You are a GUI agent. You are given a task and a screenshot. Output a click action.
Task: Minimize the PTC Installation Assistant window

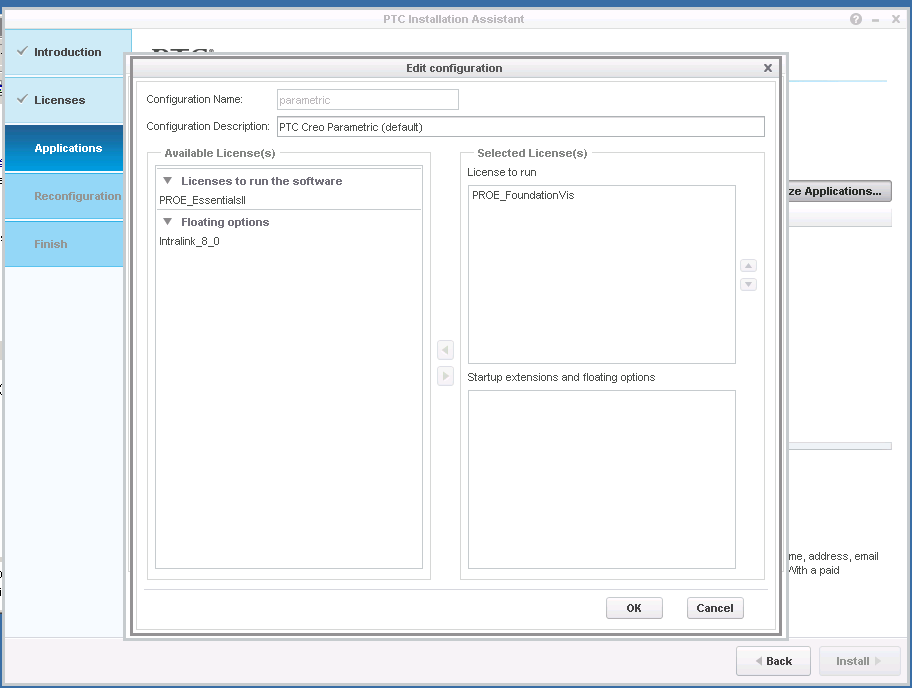coord(875,19)
